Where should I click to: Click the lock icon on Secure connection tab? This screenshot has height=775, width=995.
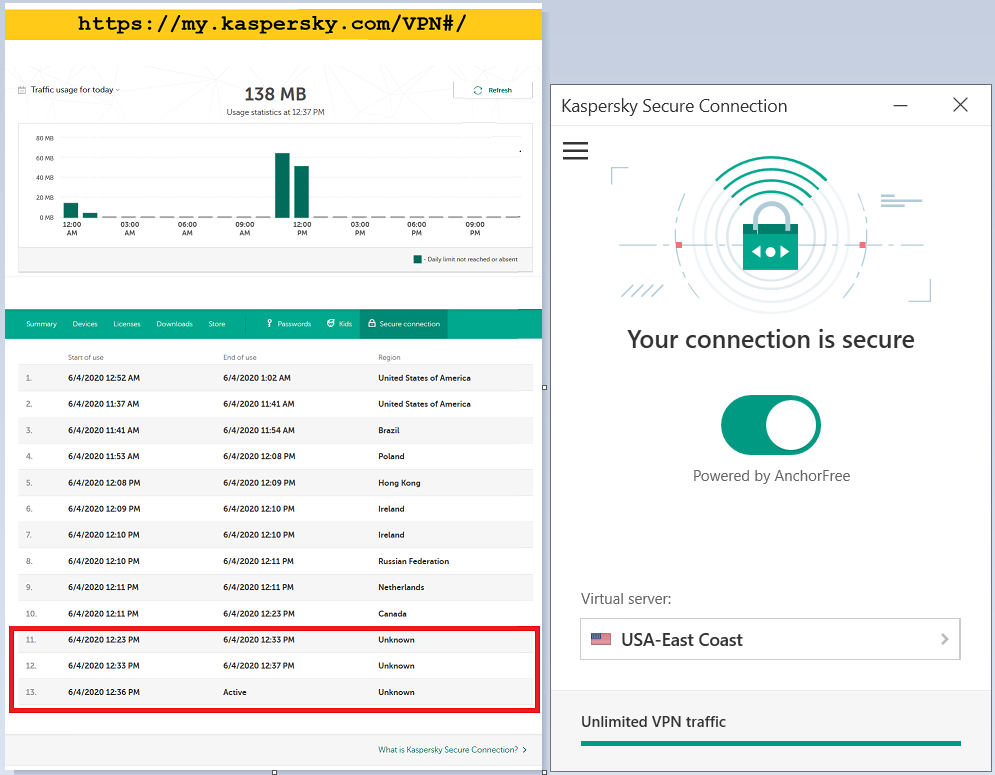[372, 324]
